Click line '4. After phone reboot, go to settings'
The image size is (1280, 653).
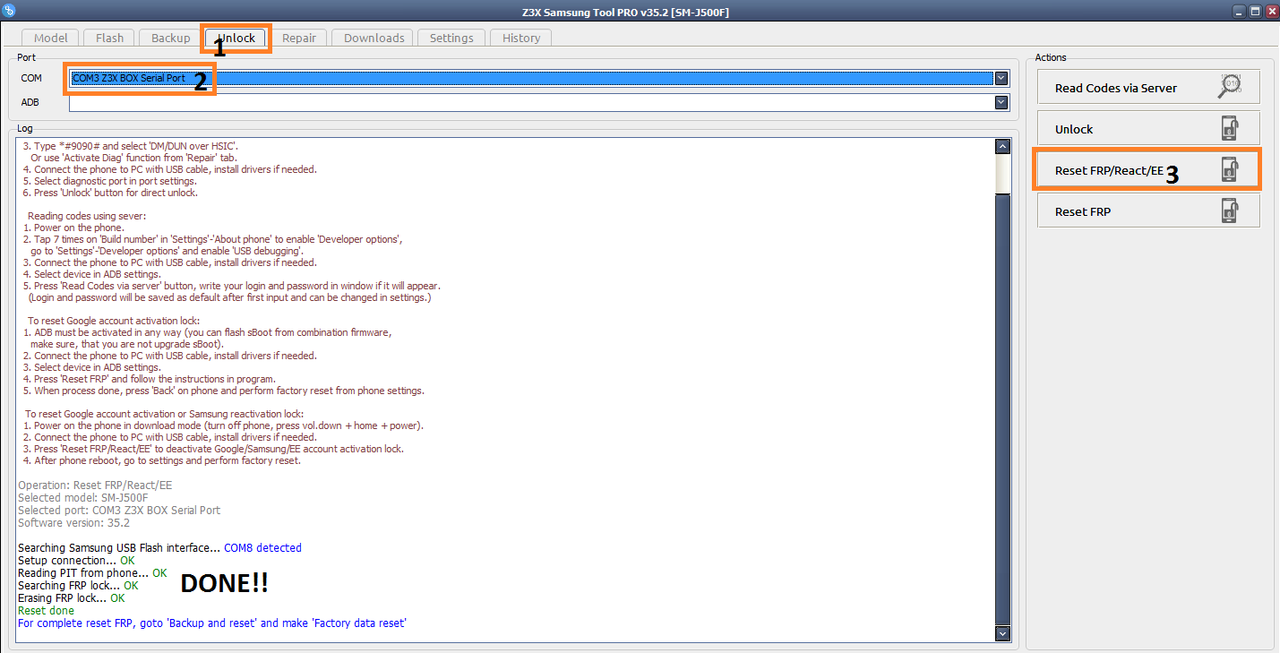pos(161,461)
